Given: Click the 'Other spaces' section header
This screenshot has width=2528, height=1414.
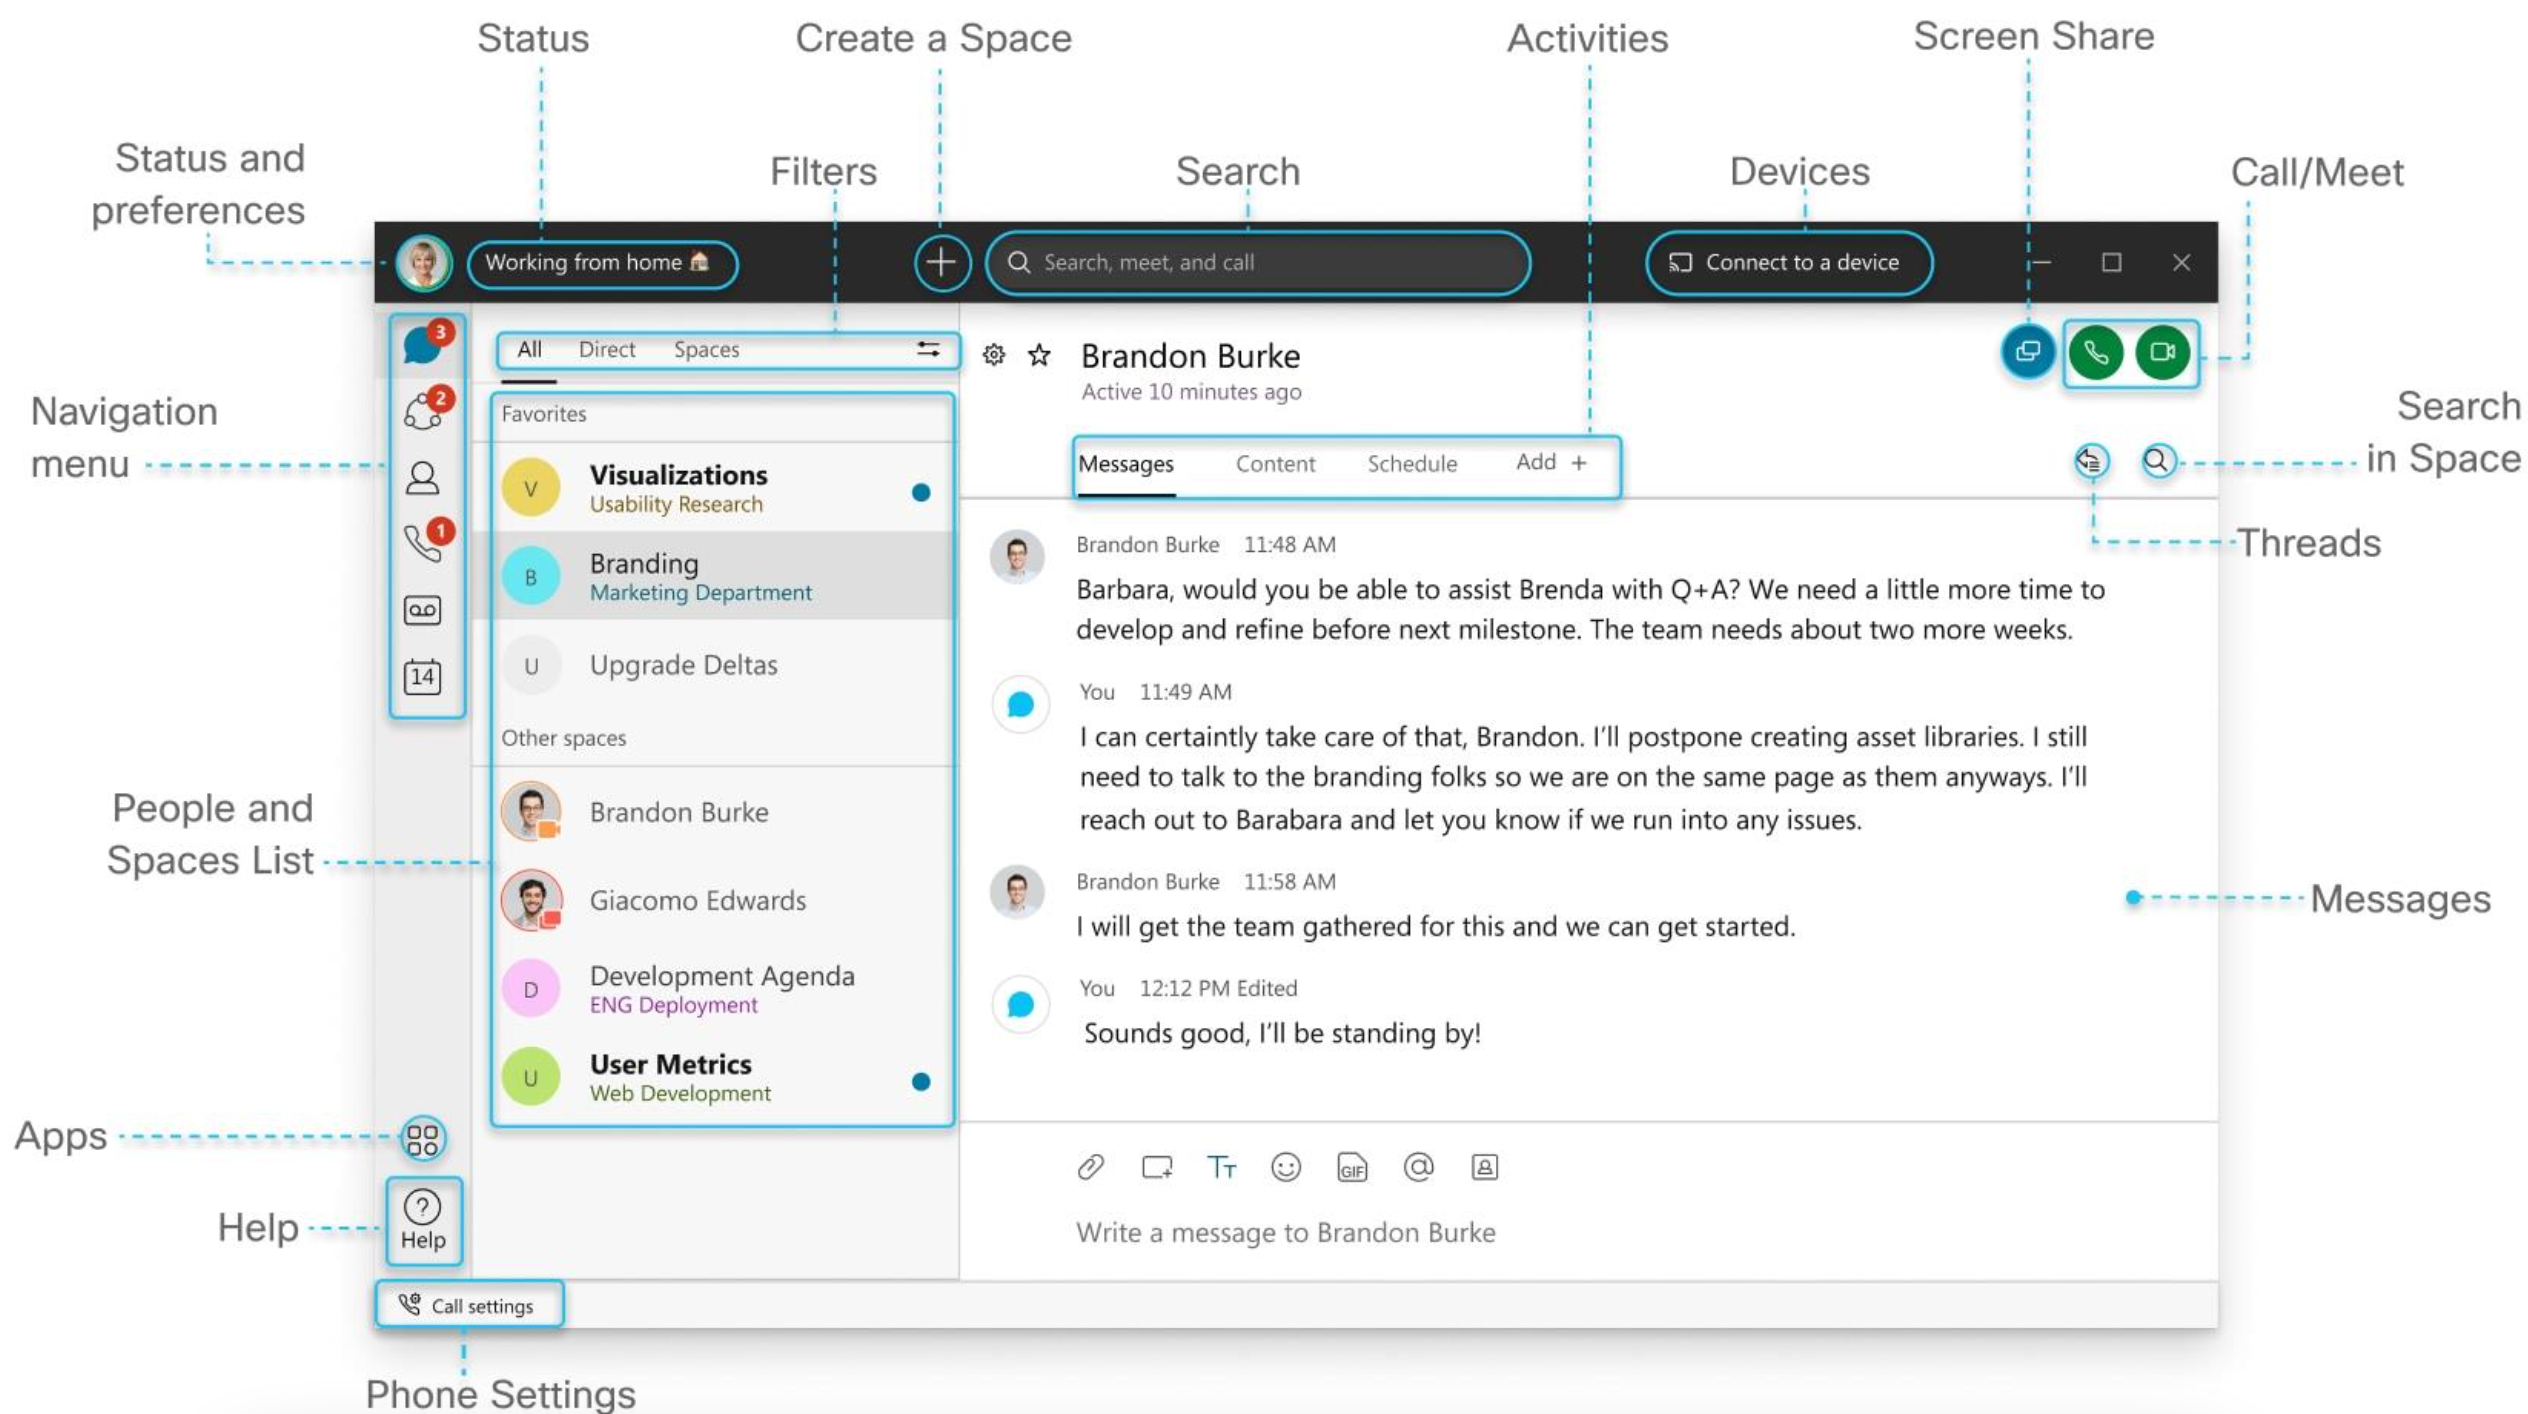Looking at the screenshot, I should [563, 738].
